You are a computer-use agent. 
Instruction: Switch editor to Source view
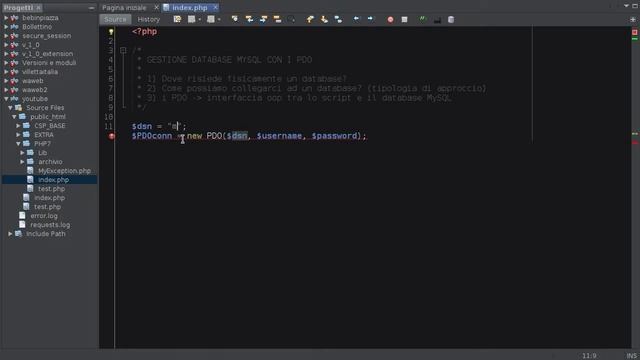coord(115,19)
